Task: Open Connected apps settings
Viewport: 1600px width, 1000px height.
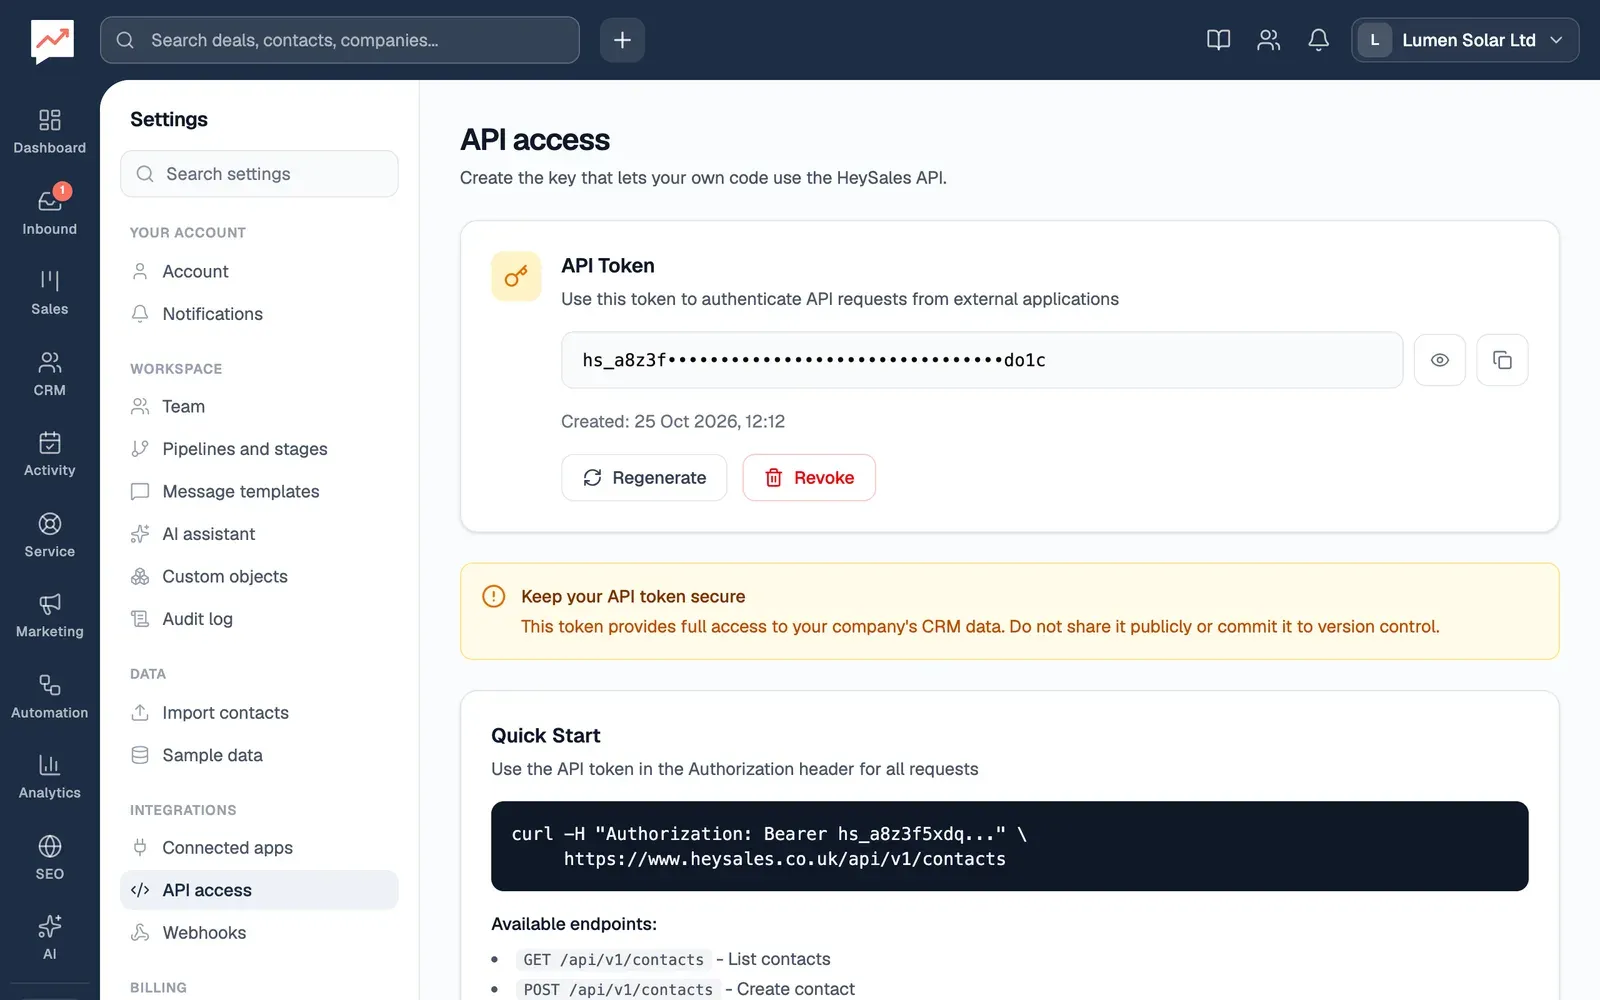Action: pyautogui.click(x=259, y=848)
